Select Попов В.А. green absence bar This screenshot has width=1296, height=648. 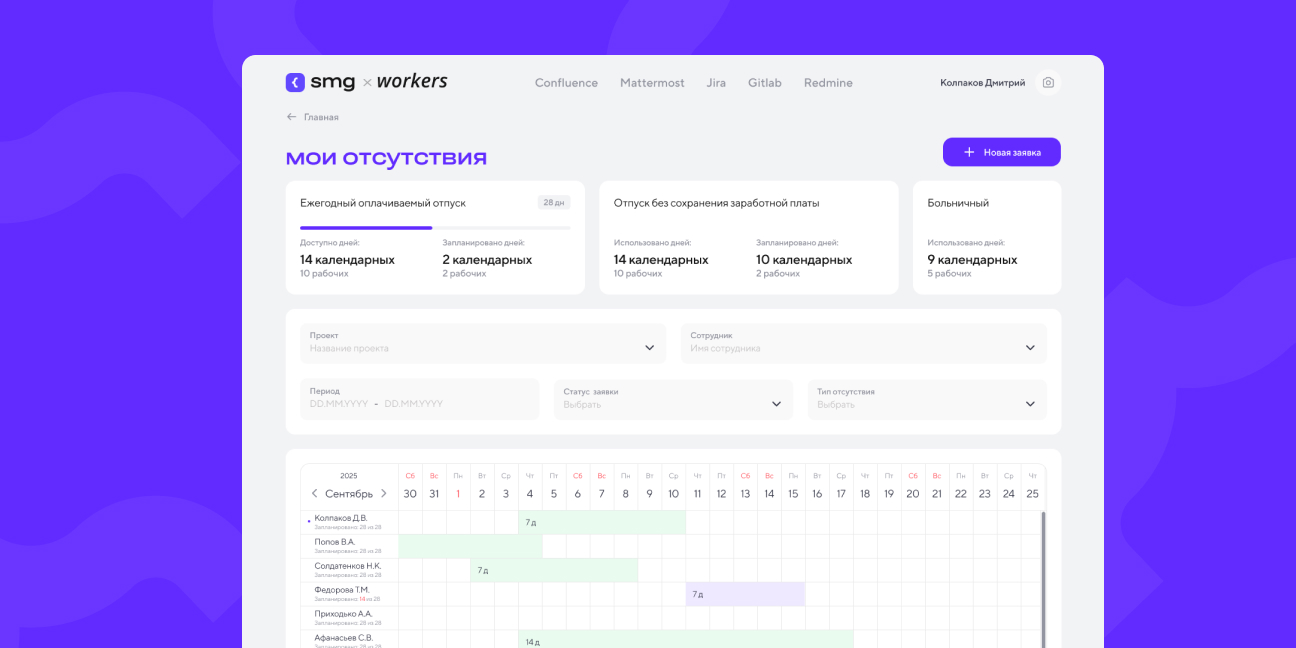click(x=470, y=546)
